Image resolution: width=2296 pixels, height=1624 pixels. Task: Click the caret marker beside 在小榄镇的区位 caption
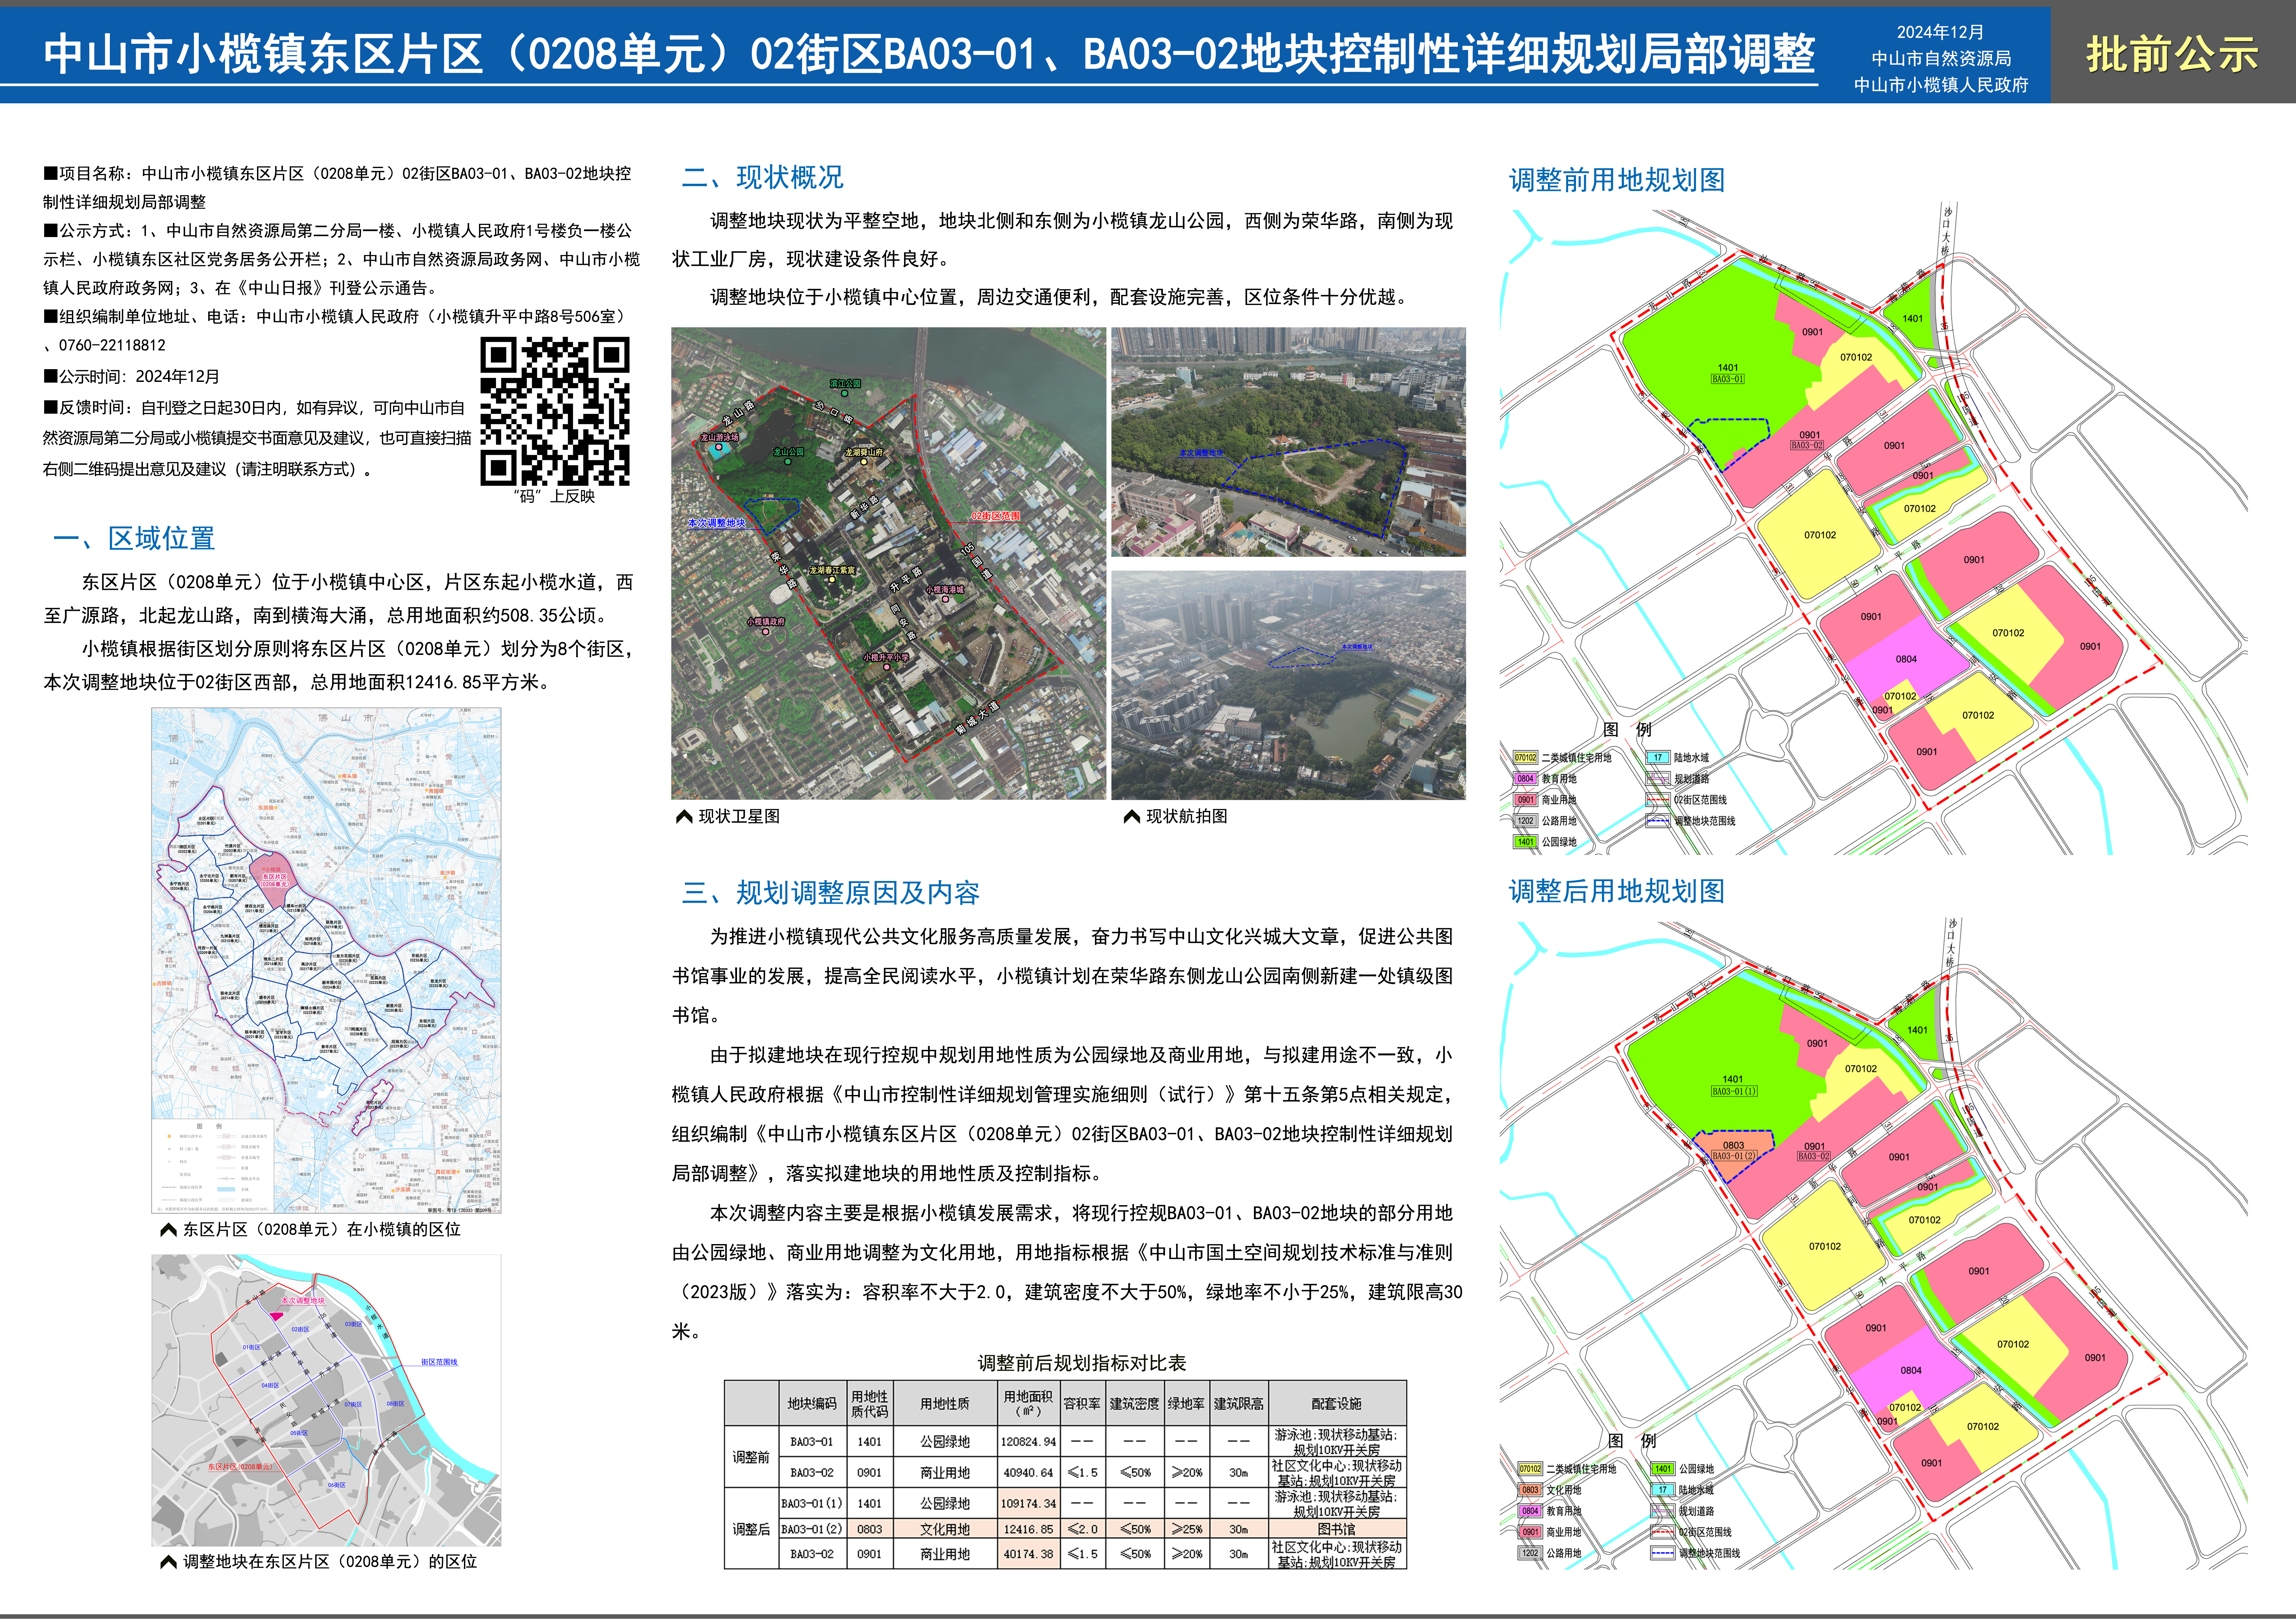[168, 1230]
